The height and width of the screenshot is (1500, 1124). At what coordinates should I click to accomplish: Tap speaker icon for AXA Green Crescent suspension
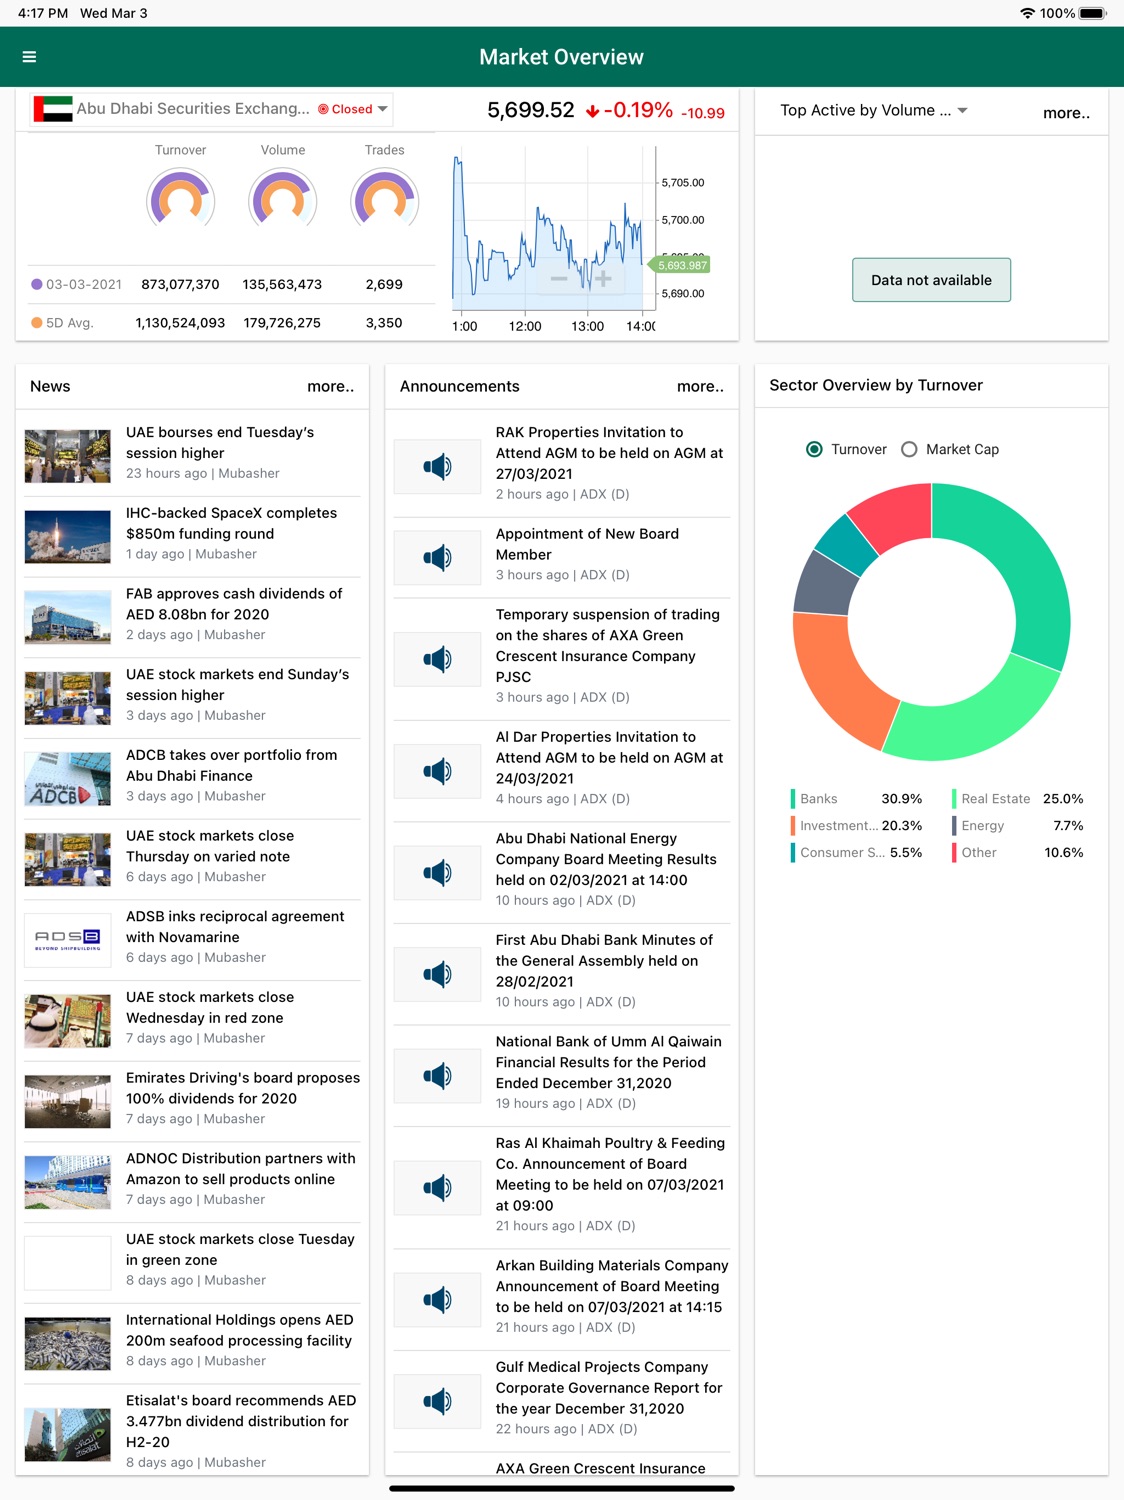438,659
